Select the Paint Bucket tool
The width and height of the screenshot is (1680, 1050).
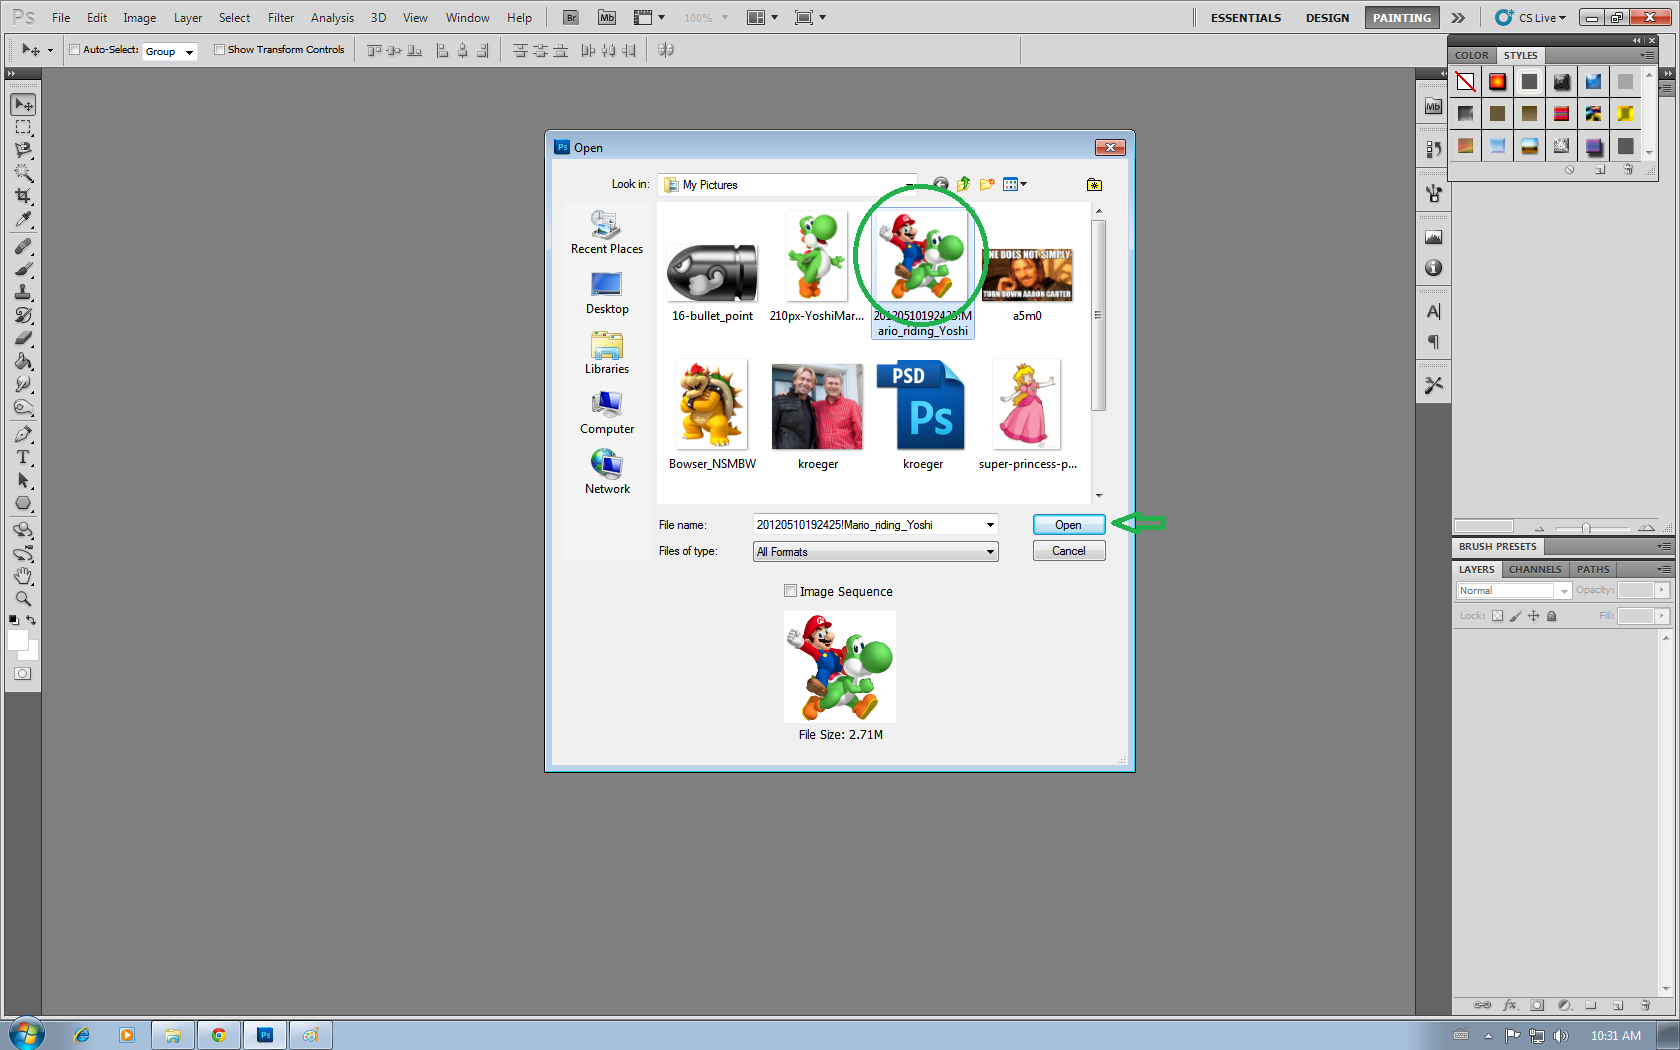click(23, 361)
